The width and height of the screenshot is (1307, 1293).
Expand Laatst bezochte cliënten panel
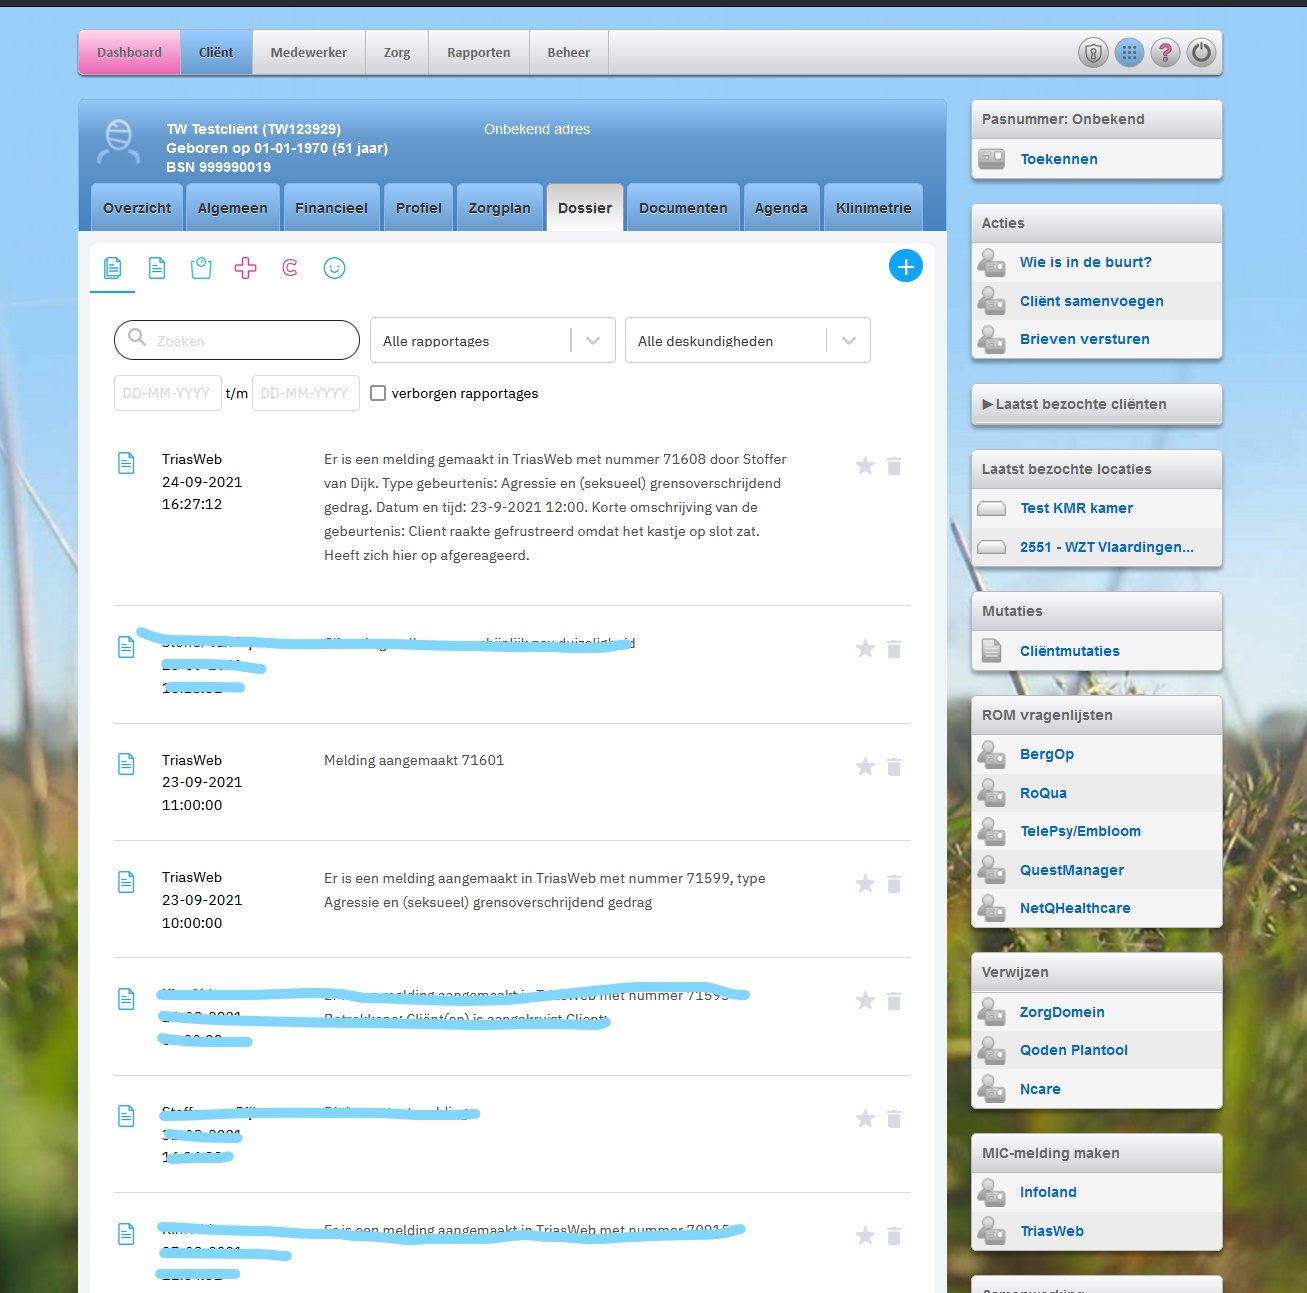[1096, 404]
